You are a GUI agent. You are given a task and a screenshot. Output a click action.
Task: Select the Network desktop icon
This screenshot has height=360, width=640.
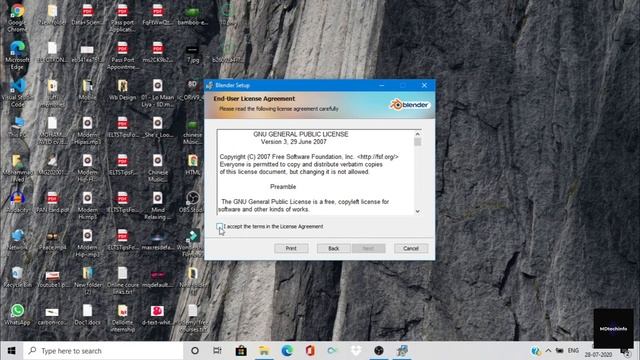17,239
